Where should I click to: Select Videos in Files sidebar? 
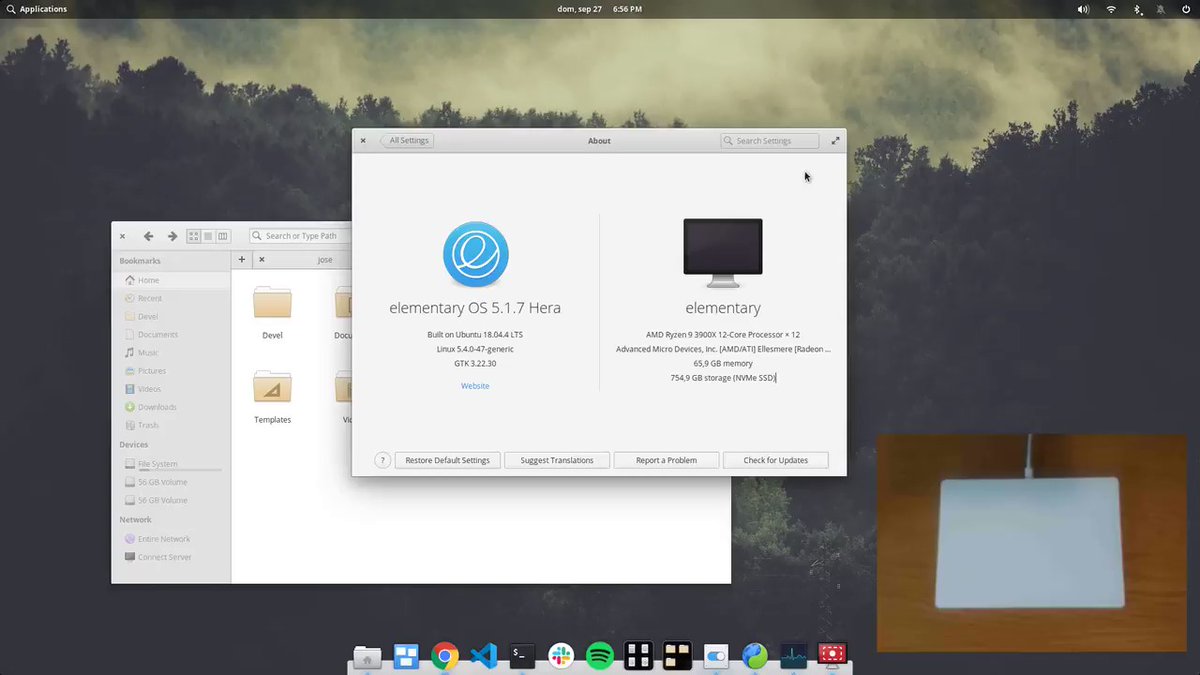pyautogui.click(x=171, y=389)
